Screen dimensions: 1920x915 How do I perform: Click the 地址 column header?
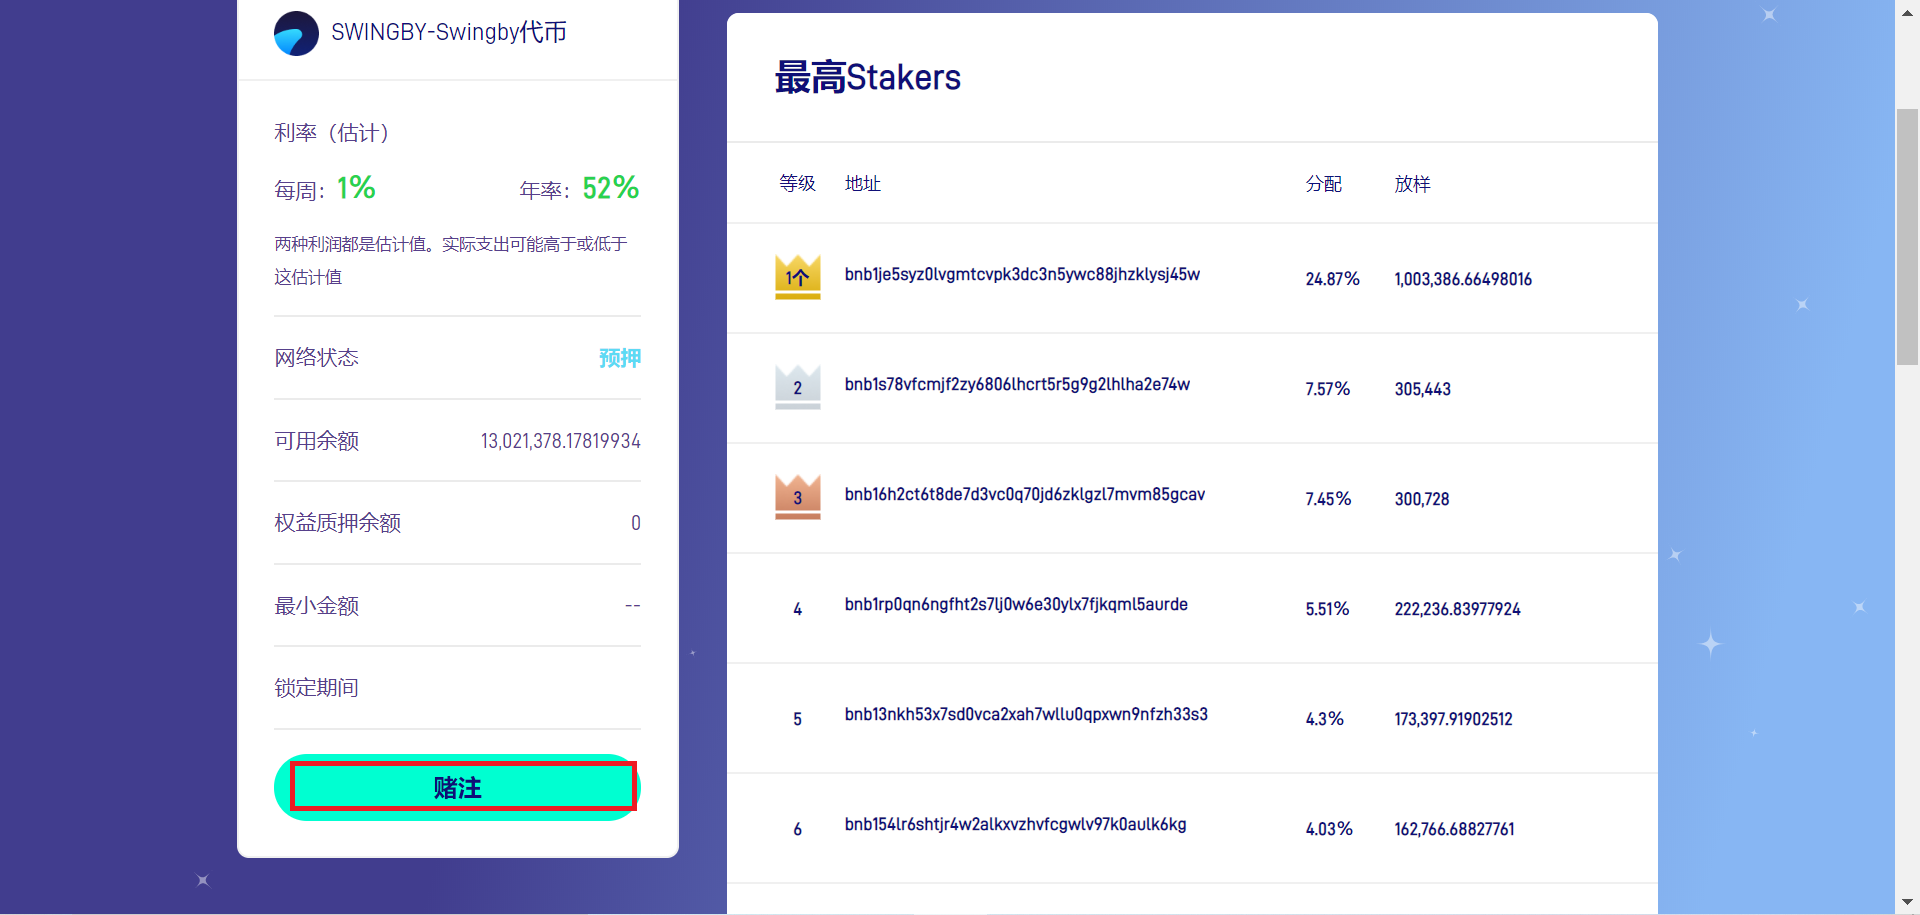coord(862,183)
